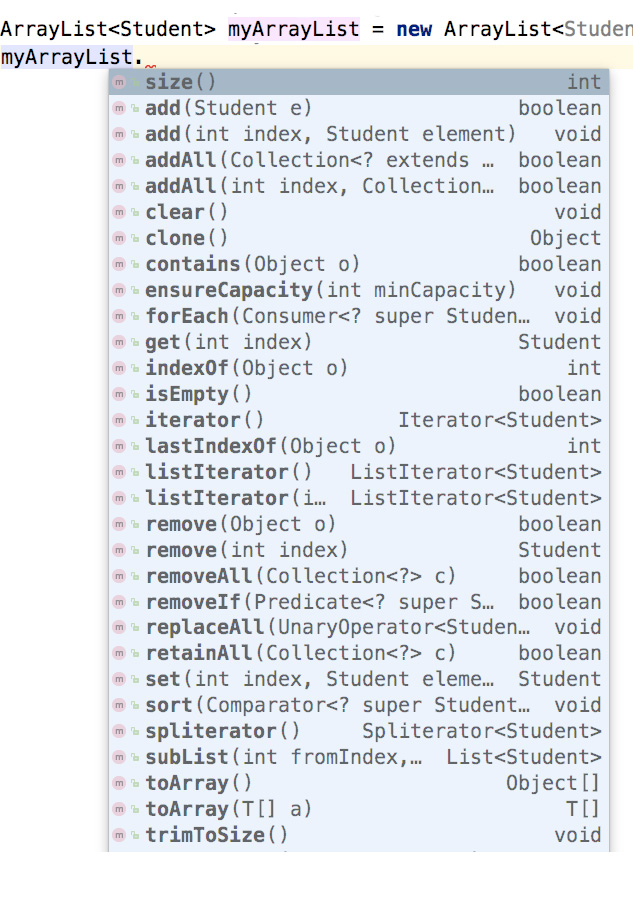Choose toArray() returning Object[]

[x=198, y=784]
